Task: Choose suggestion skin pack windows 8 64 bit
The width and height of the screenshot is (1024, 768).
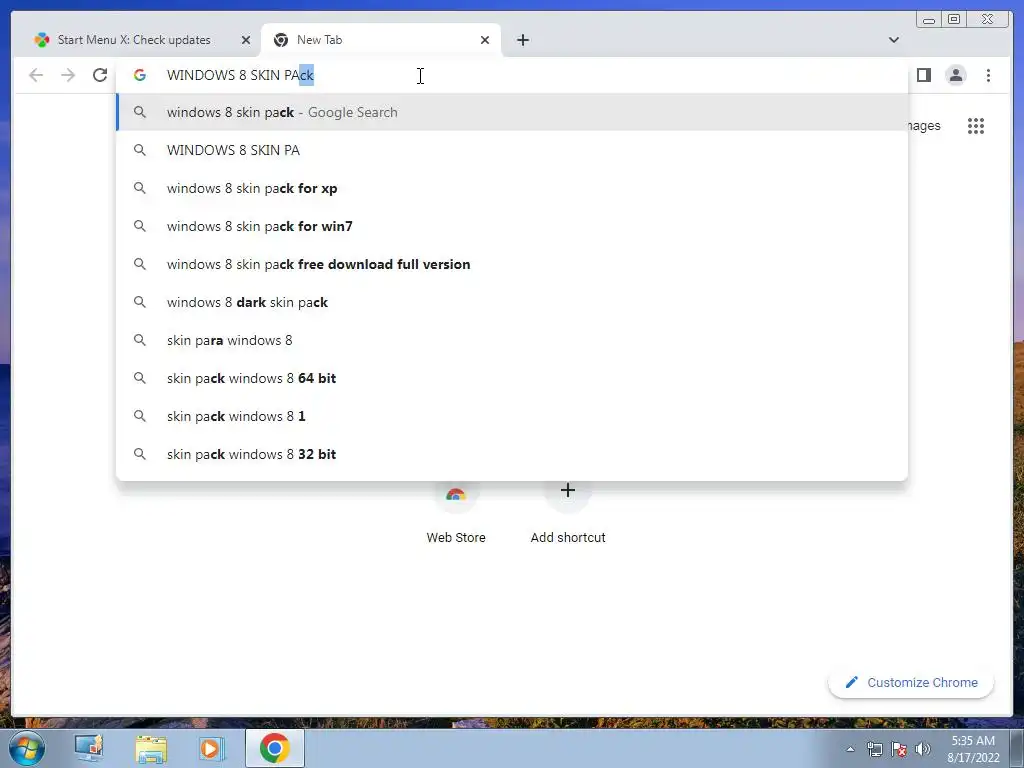Action: pyautogui.click(x=512, y=378)
